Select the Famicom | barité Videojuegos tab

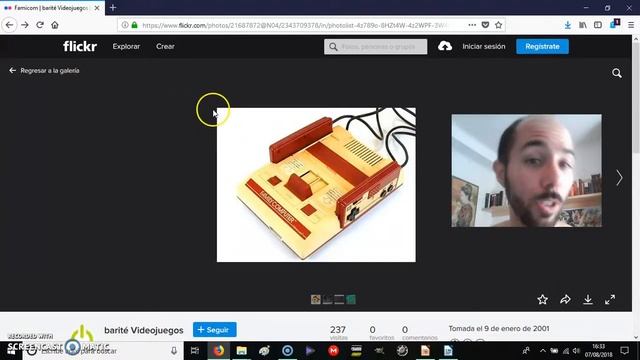tap(51, 8)
